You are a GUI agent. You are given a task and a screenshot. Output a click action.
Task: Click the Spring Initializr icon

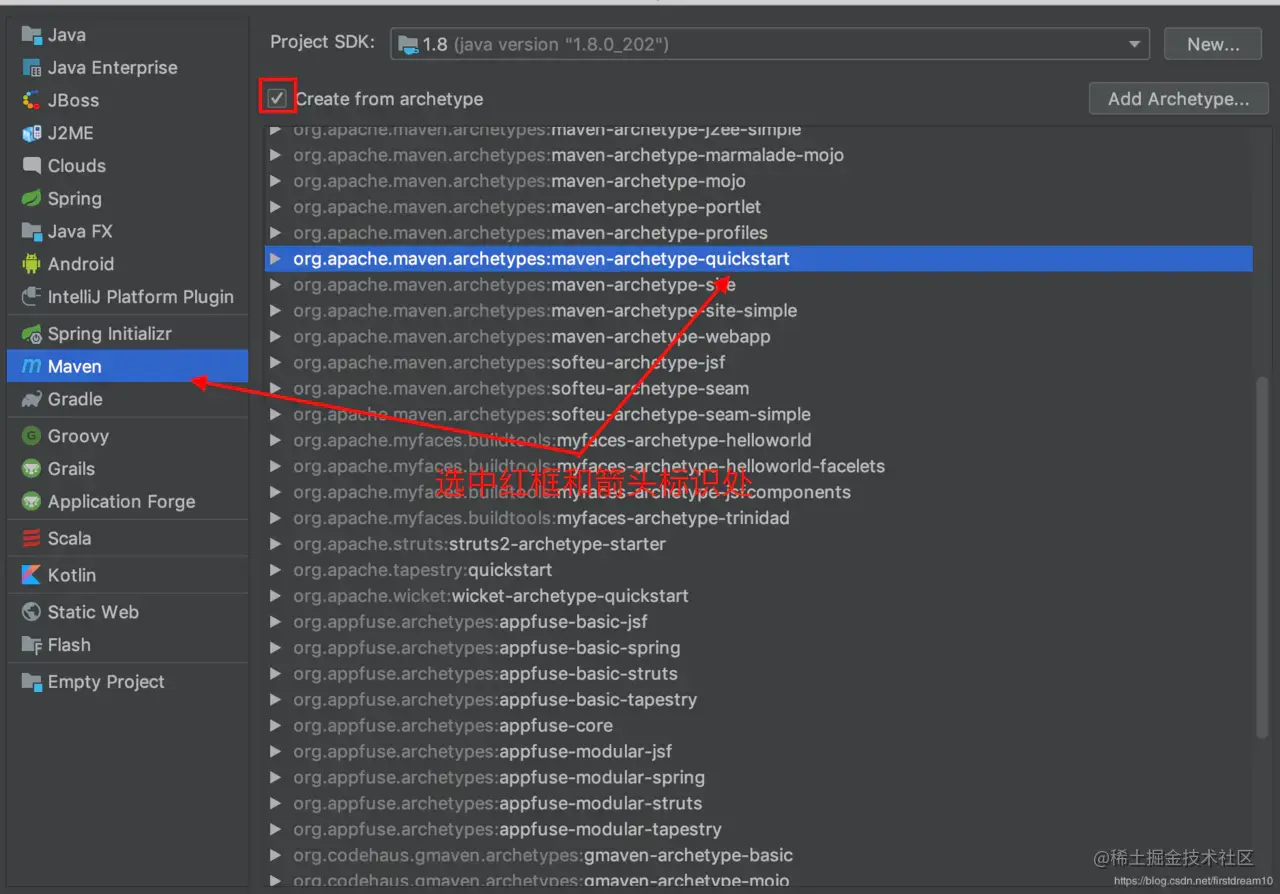tap(31, 334)
